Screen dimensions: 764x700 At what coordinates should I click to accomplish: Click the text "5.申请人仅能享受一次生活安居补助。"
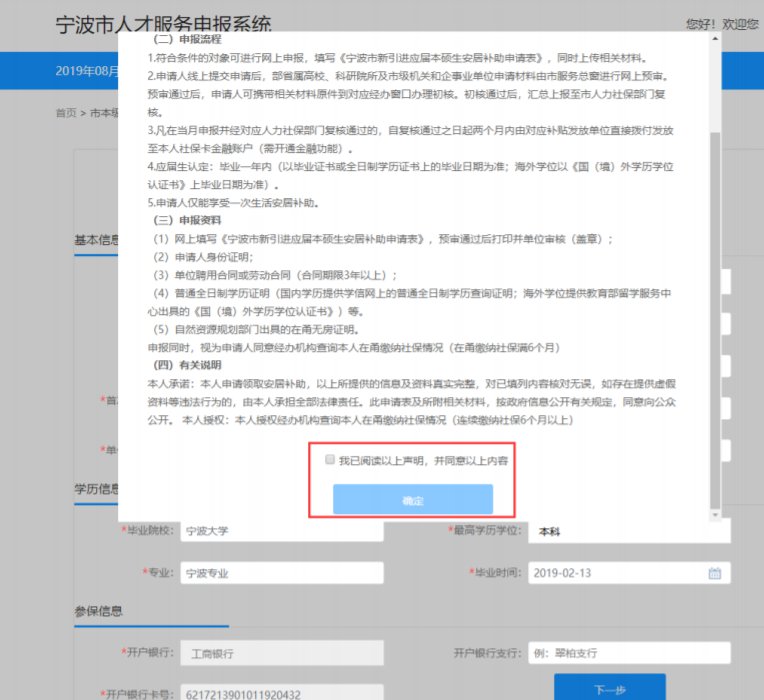pyautogui.click(x=233, y=203)
